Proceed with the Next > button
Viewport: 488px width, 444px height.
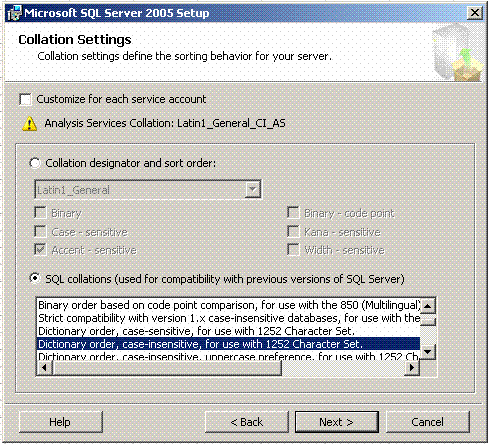pyautogui.click(x=337, y=422)
